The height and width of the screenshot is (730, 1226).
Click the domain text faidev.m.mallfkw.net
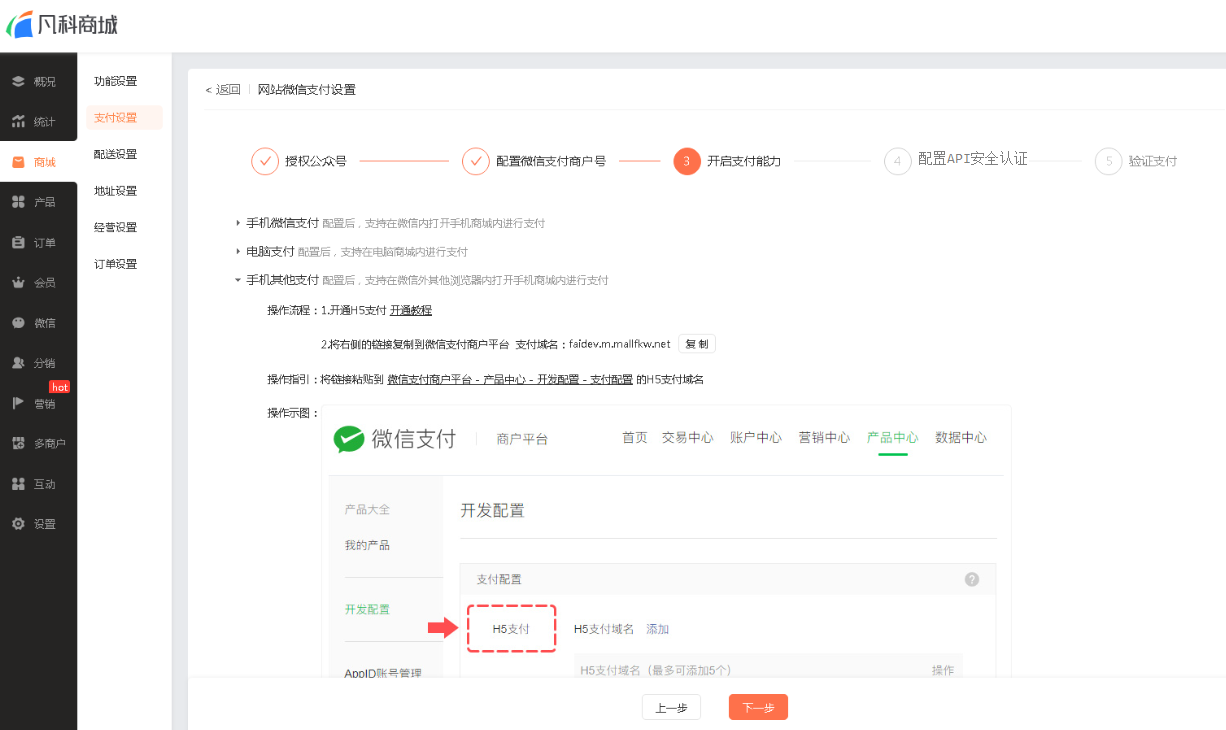pos(619,344)
